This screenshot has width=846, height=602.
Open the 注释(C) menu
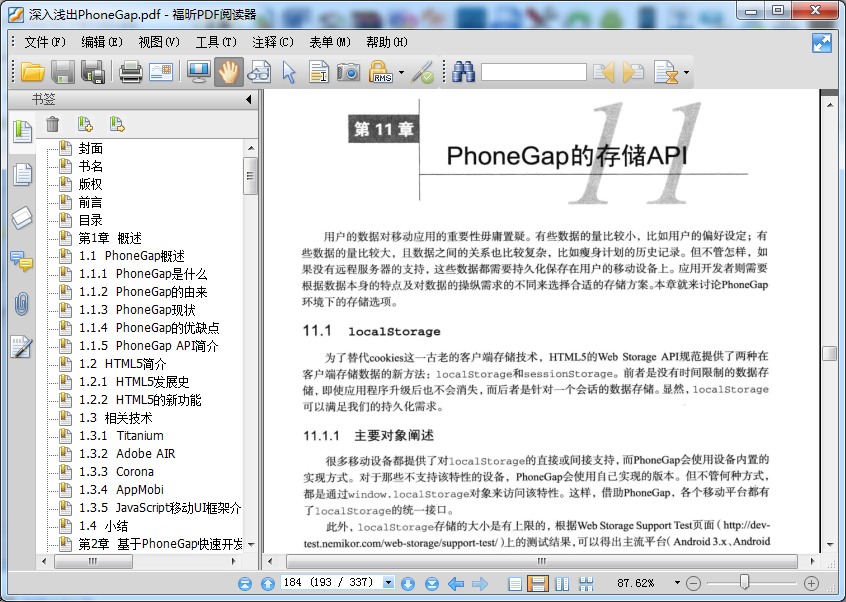tap(273, 42)
